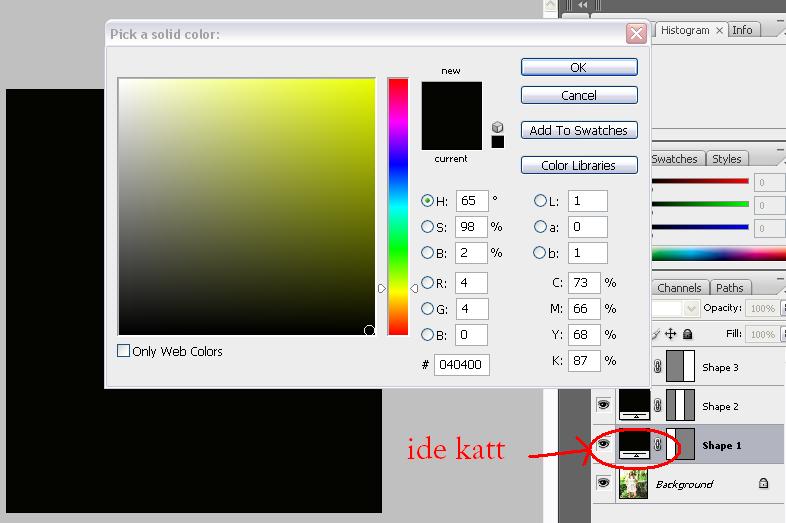Click the hex color code input field
Viewport: 786px width, 523px height.
point(463,365)
